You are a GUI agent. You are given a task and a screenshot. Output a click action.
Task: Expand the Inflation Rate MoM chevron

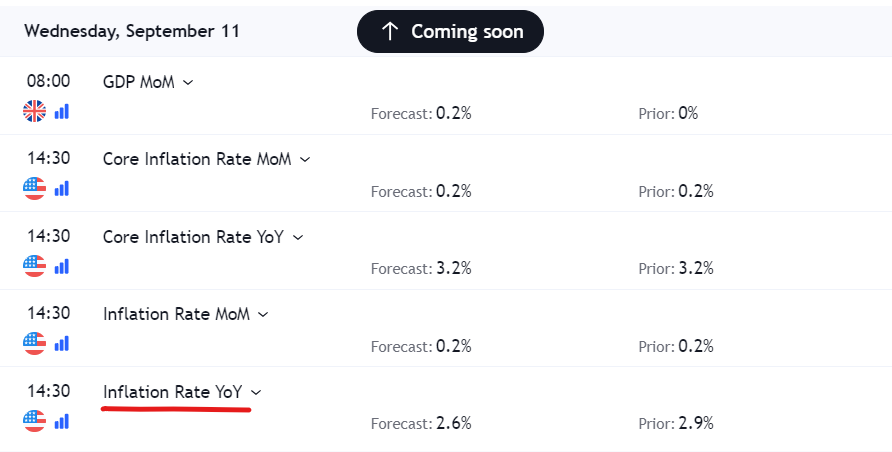pos(263,314)
